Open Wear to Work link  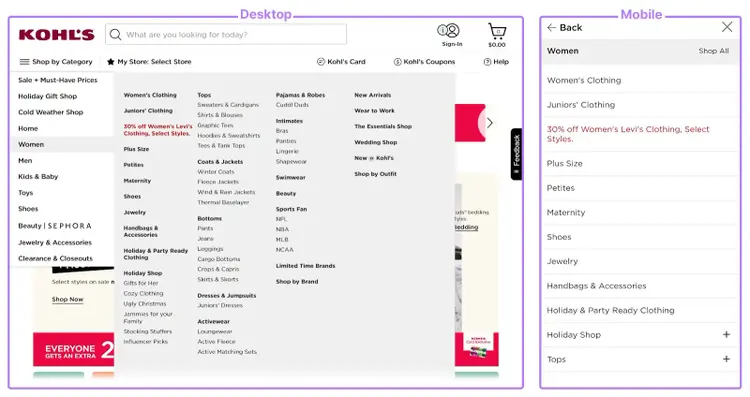pos(375,110)
